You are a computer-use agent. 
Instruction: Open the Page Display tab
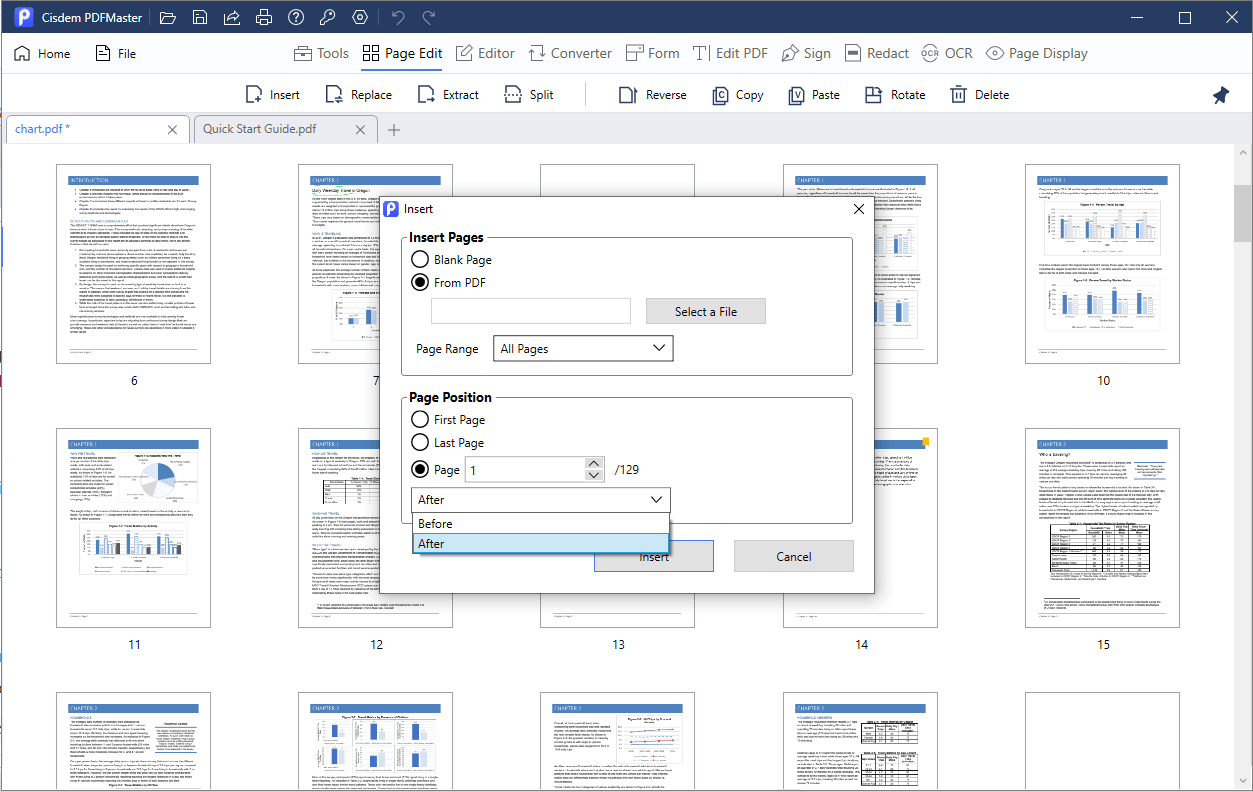click(x=1037, y=54)
